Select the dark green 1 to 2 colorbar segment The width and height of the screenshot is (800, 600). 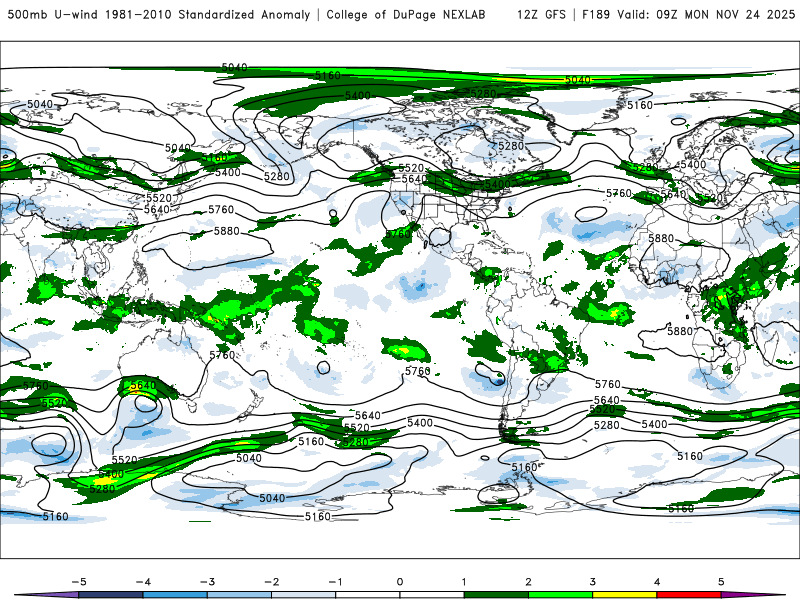[x=496, y=595]
